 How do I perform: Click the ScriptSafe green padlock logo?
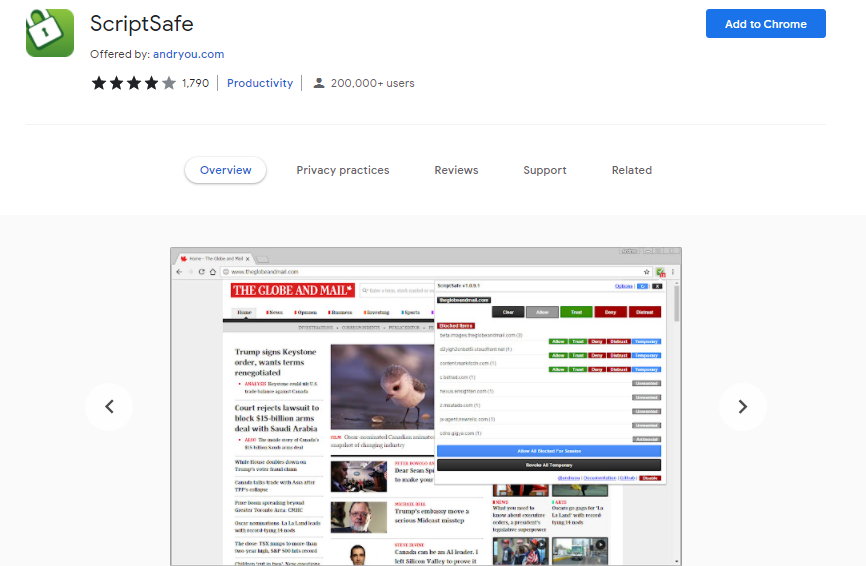tap(50, 33)
